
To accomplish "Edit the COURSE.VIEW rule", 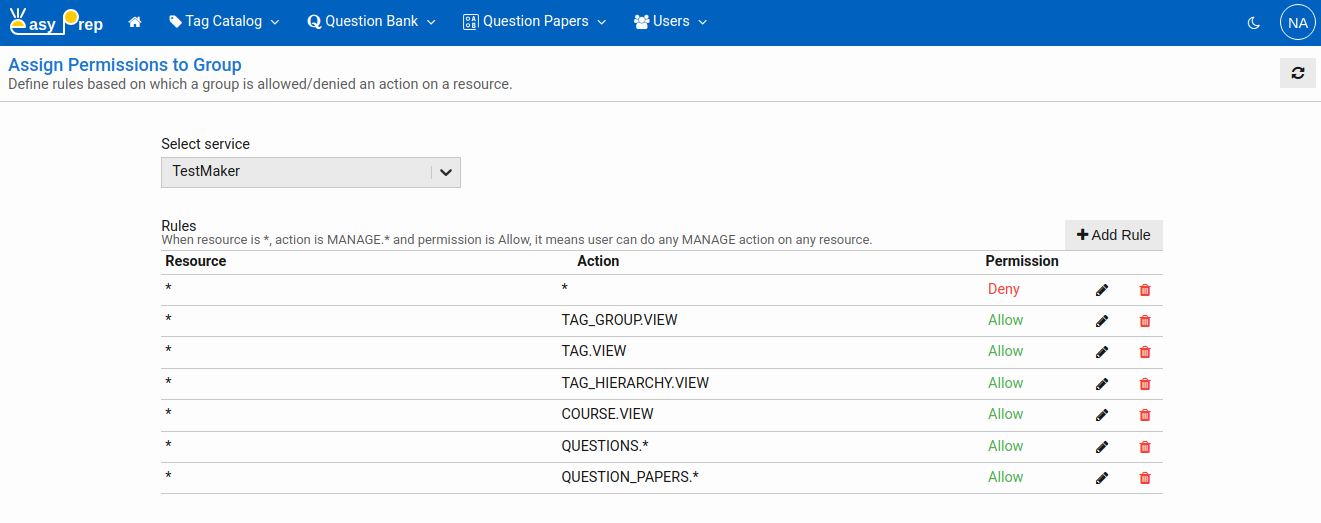I will coord(1102,415).
